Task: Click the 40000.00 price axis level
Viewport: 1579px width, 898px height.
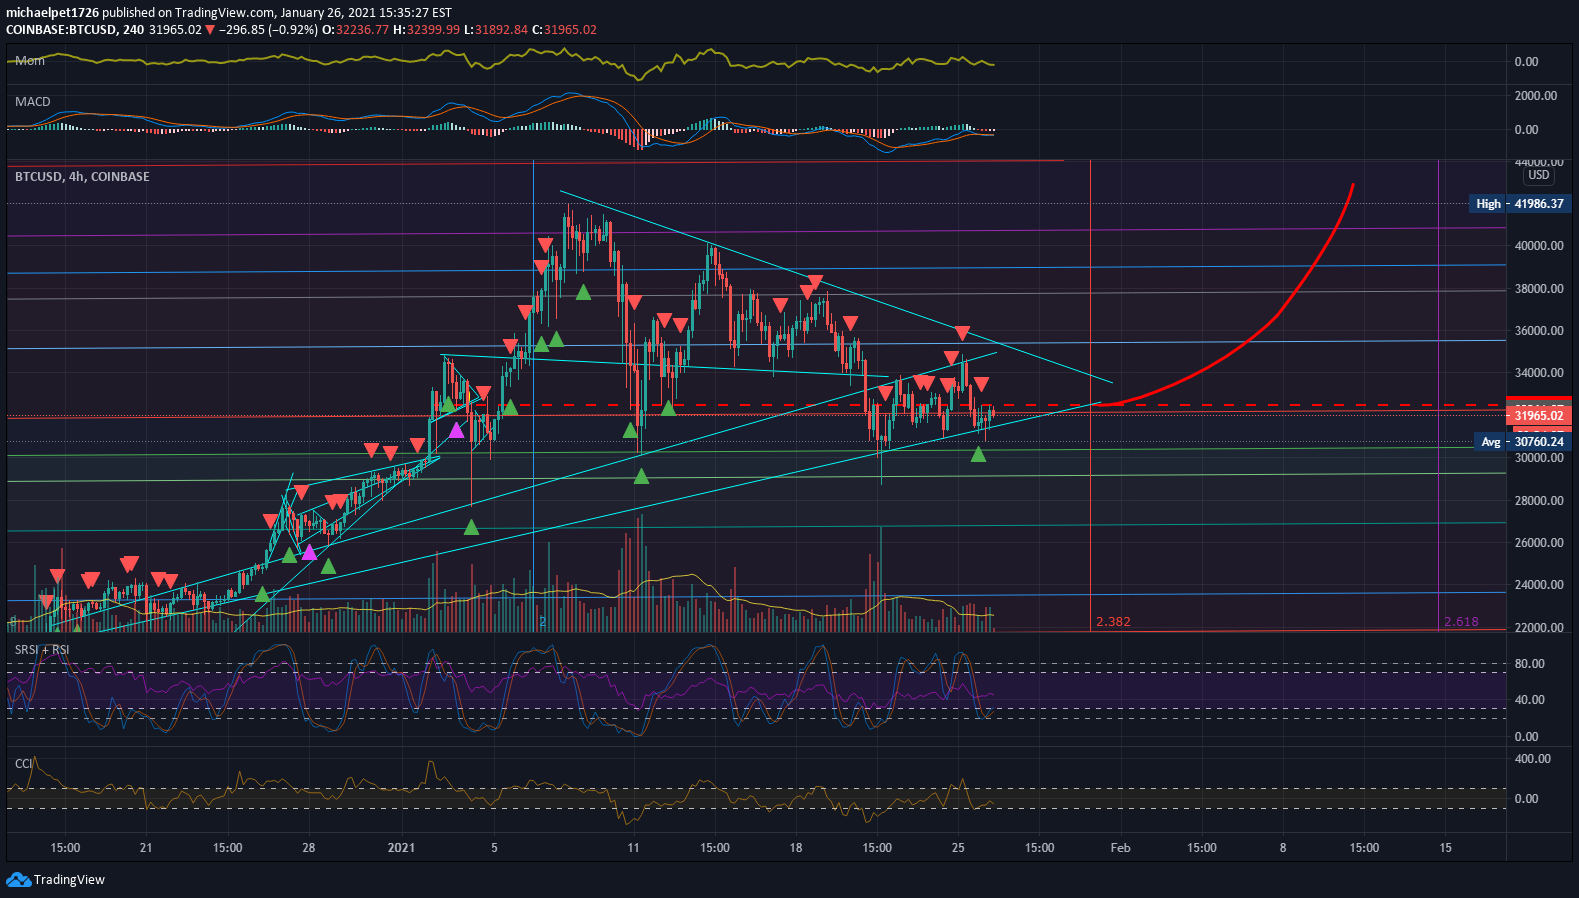Action: [1539, 246]
